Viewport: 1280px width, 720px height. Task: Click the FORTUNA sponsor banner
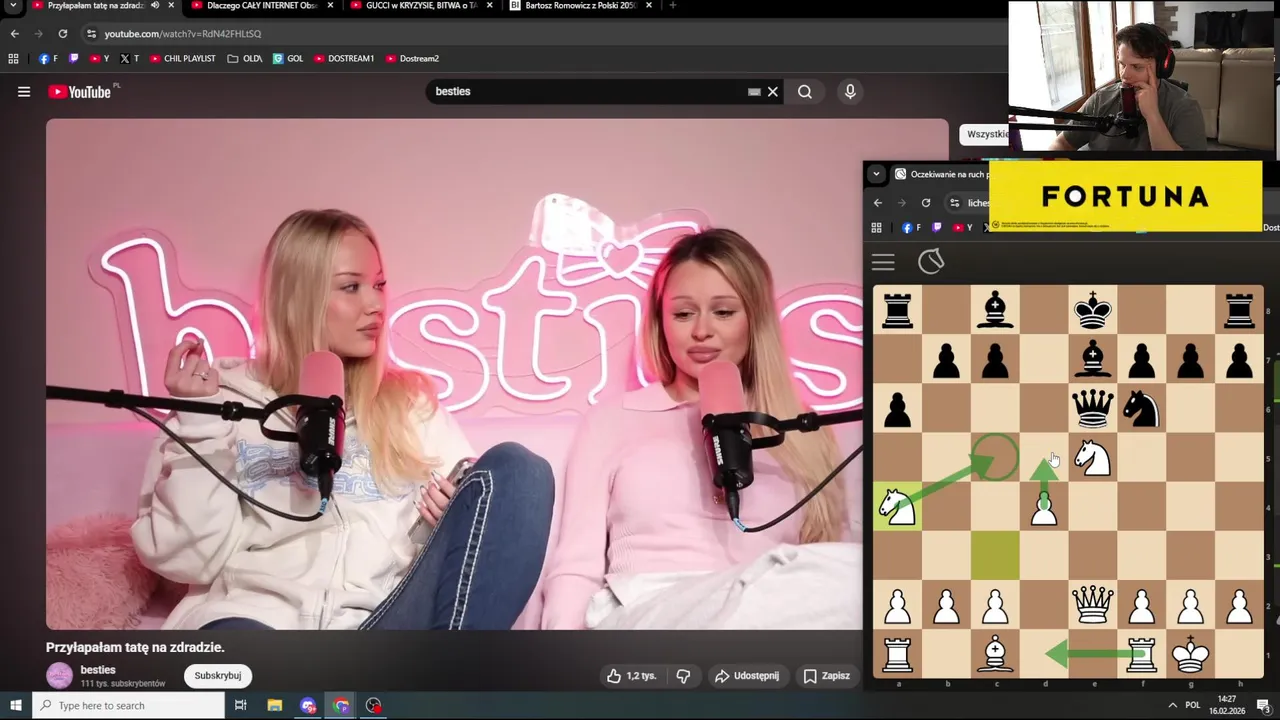(x=1125, y=197)
